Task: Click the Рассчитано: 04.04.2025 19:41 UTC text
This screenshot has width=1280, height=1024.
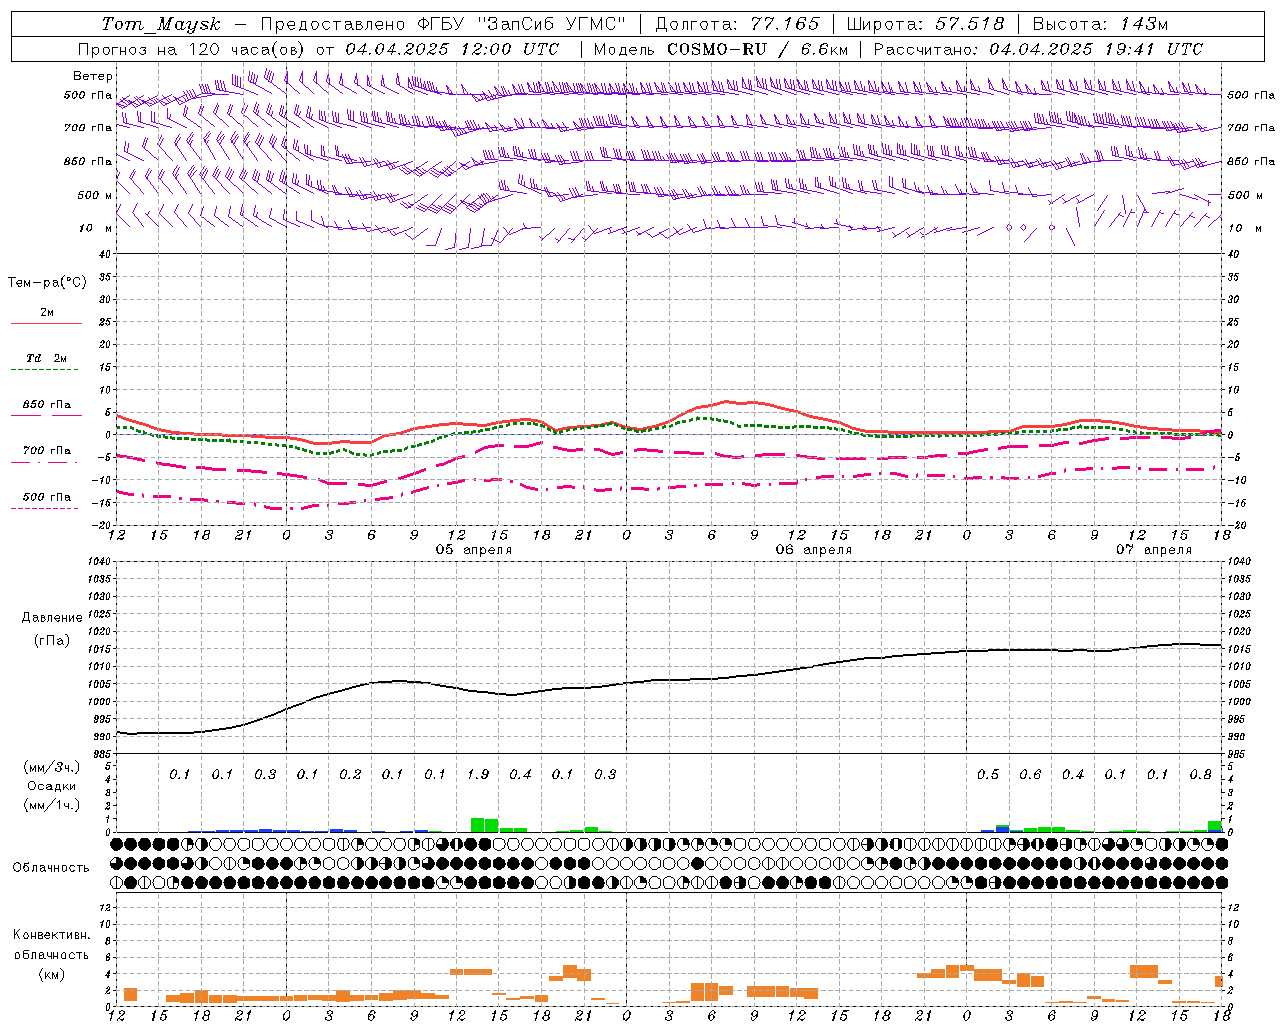Action: [x=1038, y=49]
